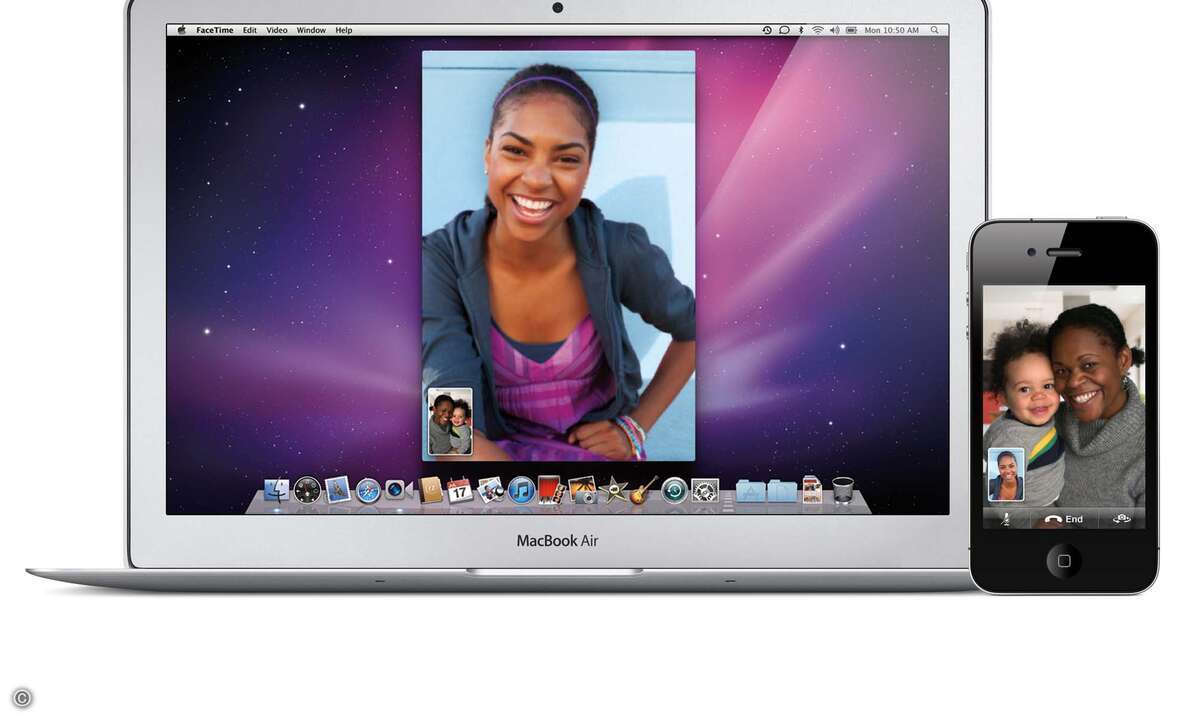
Task: Launch Mail from the Dock
Action: 337,489
